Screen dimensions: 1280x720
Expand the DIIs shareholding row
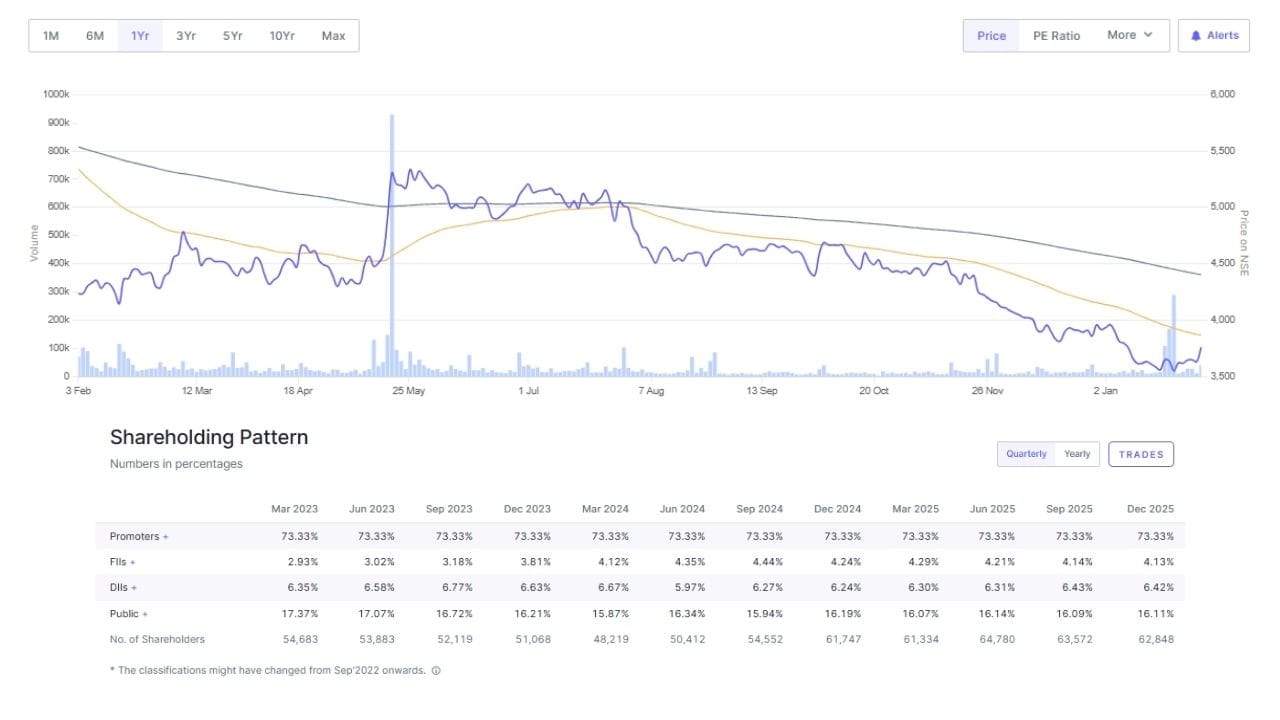[x=133, y=588]
